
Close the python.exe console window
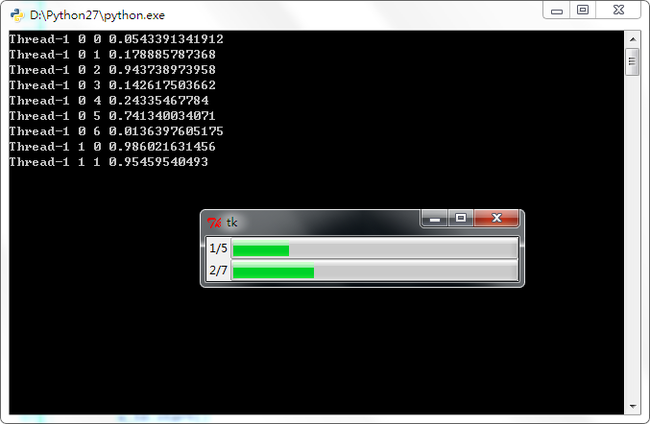click(618, 10)
